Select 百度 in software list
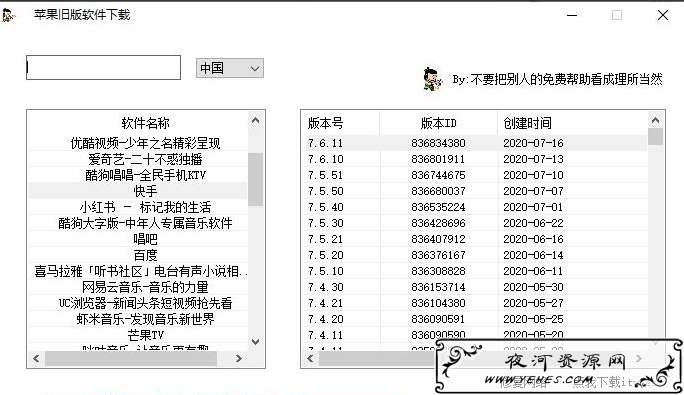Screen dimensions: 684x395 pyautogui.click(x=138, y=255)
